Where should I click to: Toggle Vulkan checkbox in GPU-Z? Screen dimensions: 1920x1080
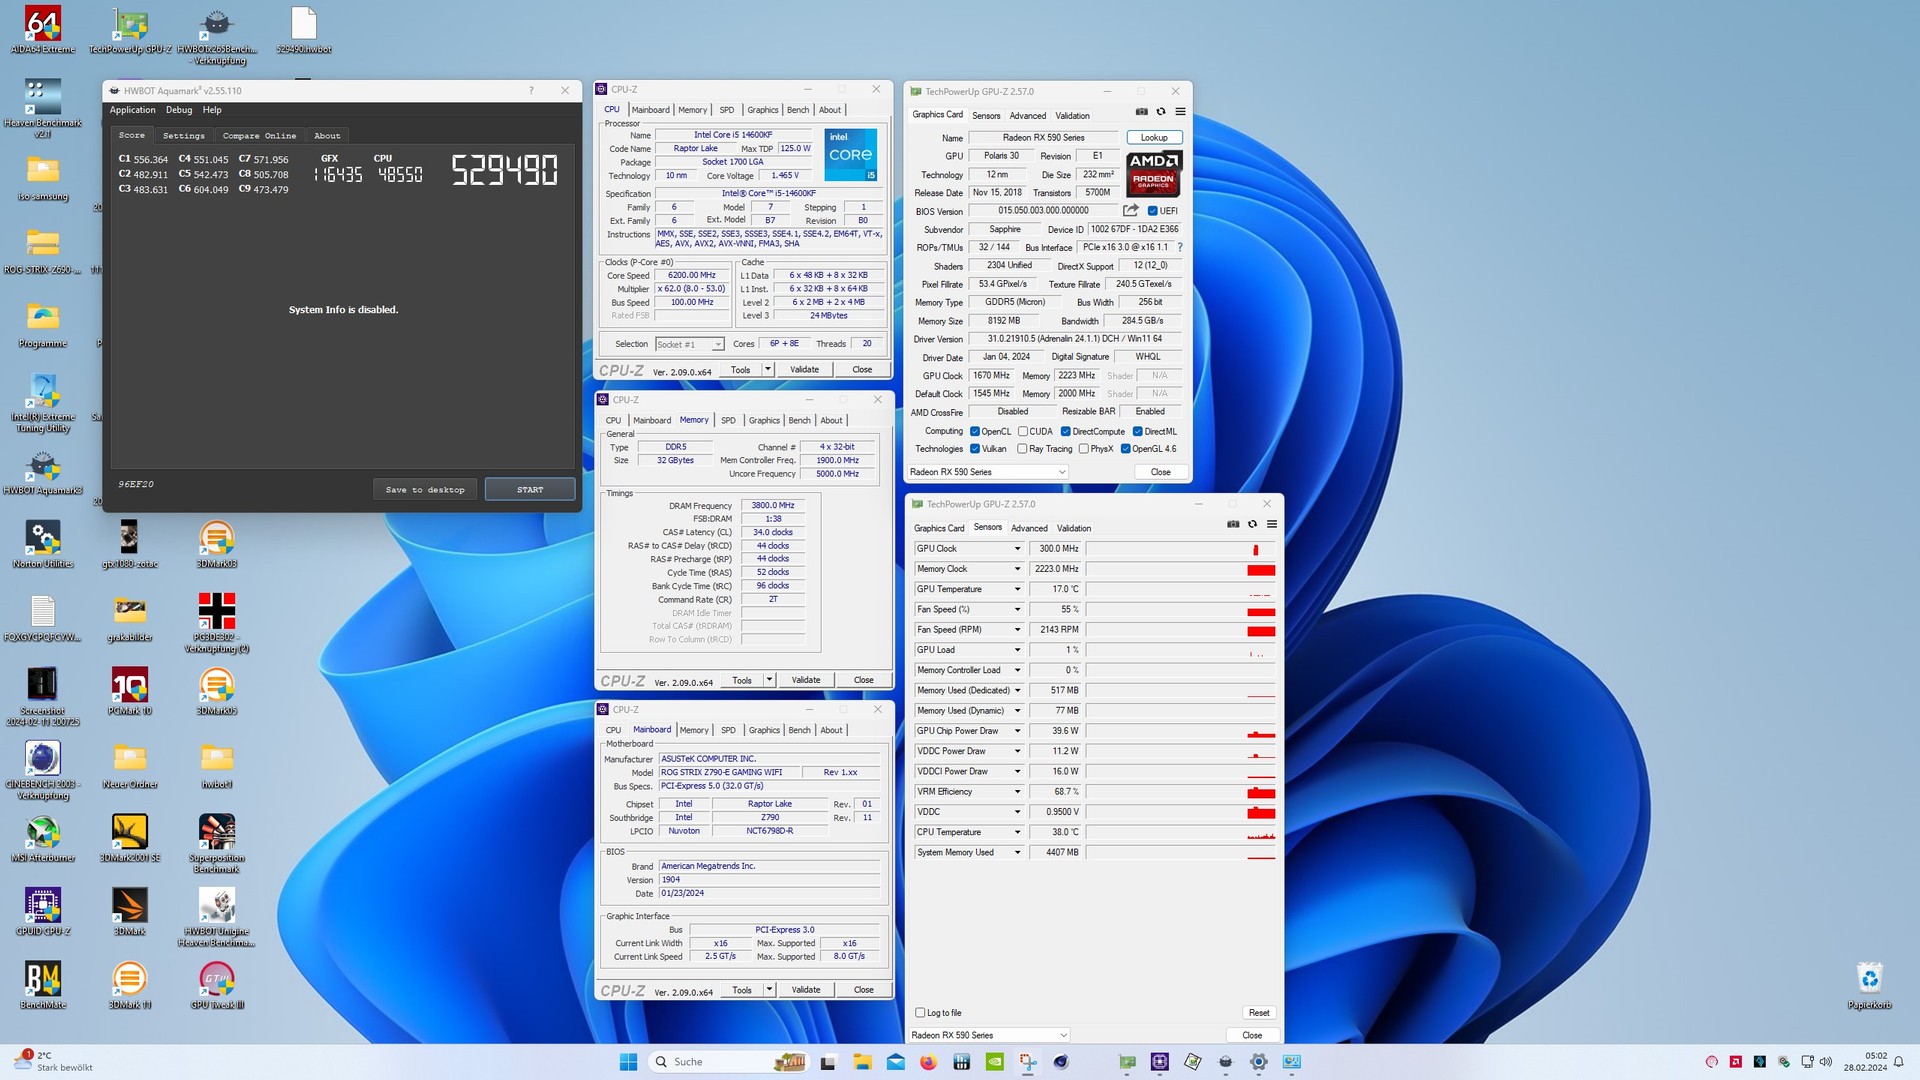(x=975, y=449)
